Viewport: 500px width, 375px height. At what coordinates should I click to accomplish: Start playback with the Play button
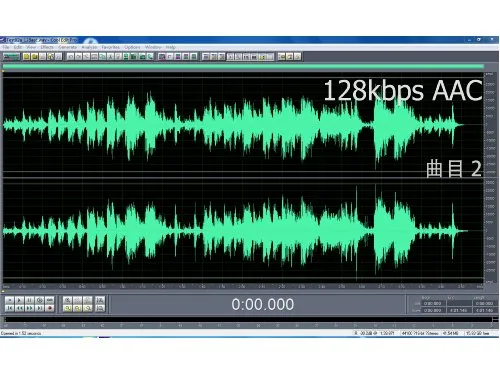pos(19,300)
